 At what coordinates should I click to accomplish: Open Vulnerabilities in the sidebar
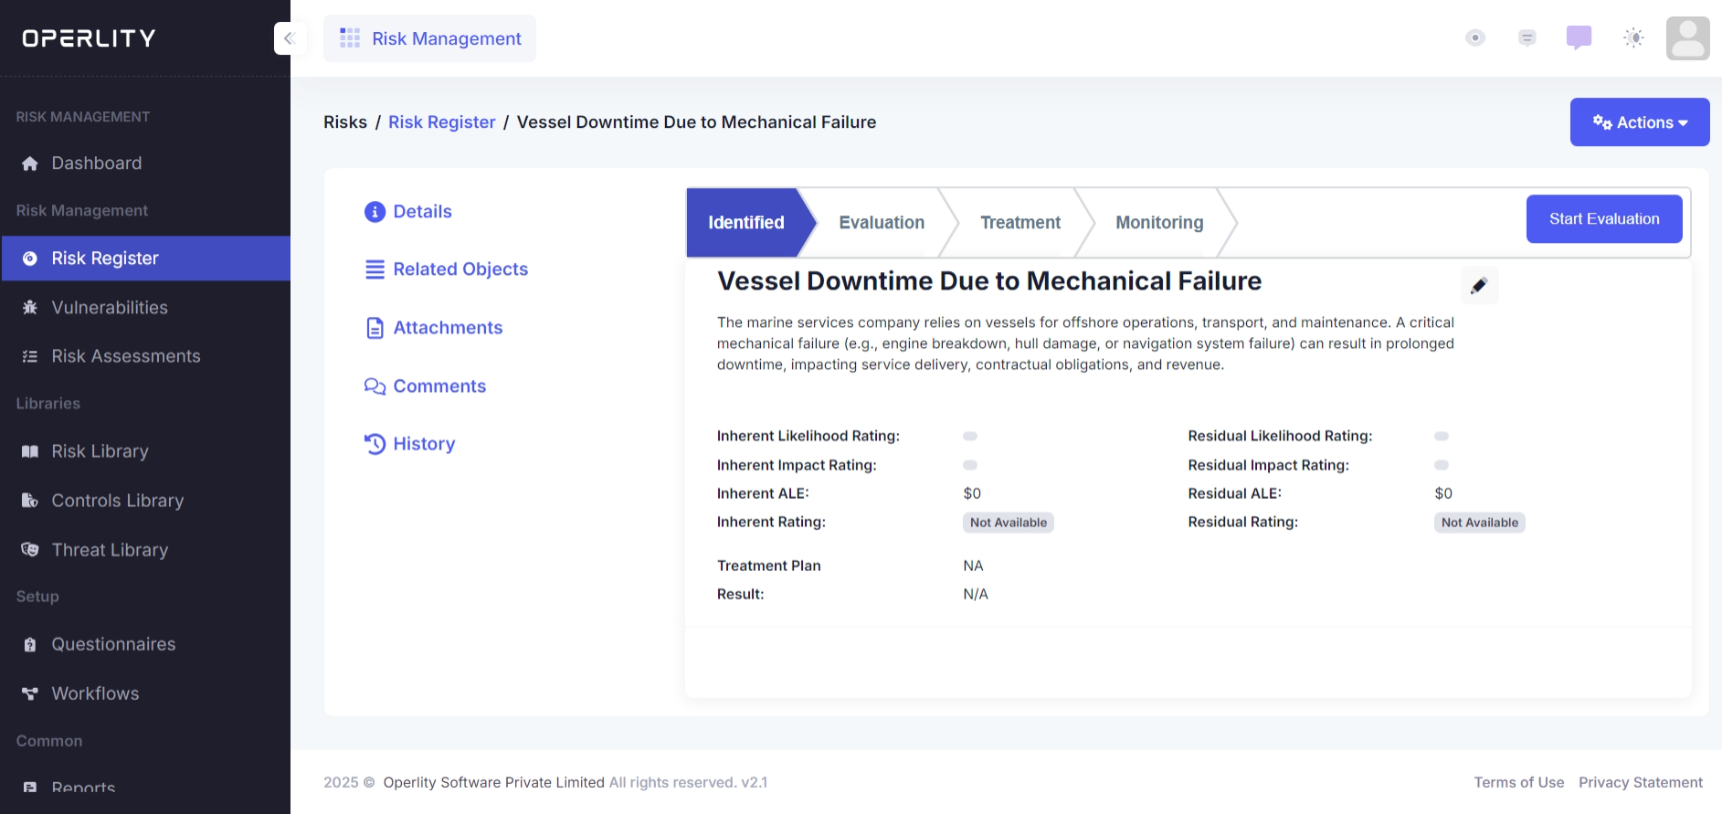pos(109,308)
